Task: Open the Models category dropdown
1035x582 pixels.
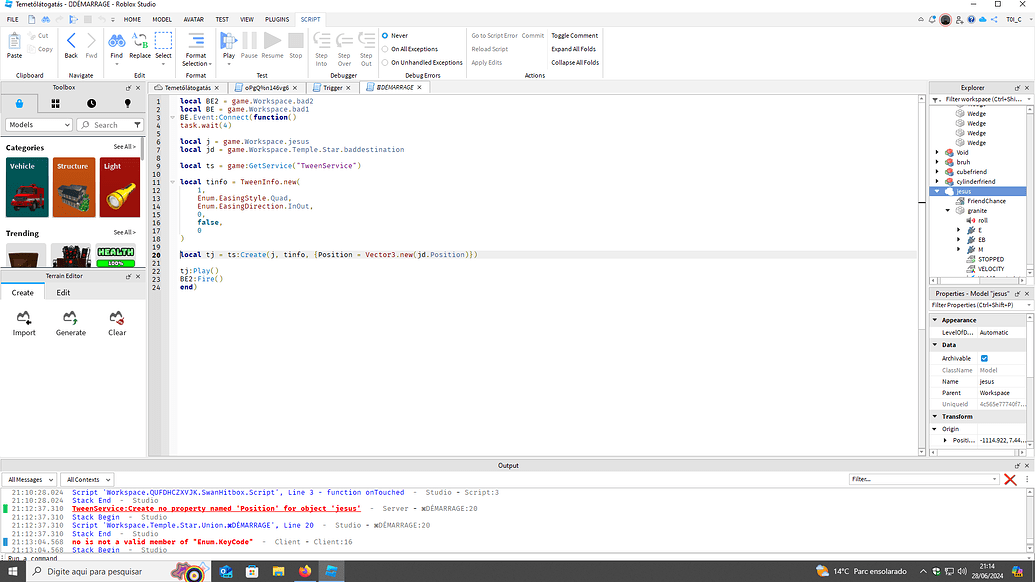Action: [x=39, y=125]
